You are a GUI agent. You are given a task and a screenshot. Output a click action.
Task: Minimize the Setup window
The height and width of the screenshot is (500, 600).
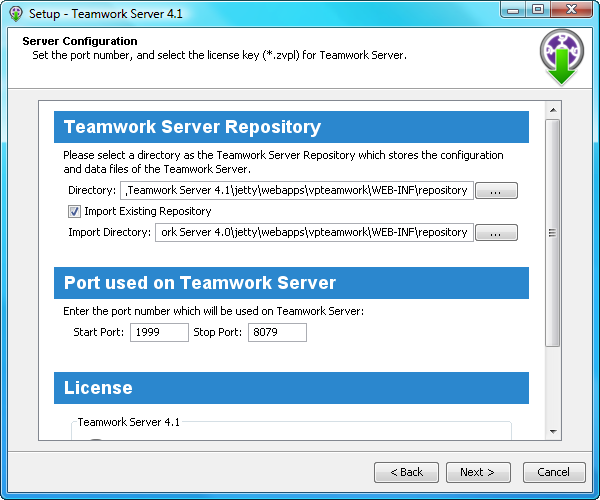click(x=513, y=10)
